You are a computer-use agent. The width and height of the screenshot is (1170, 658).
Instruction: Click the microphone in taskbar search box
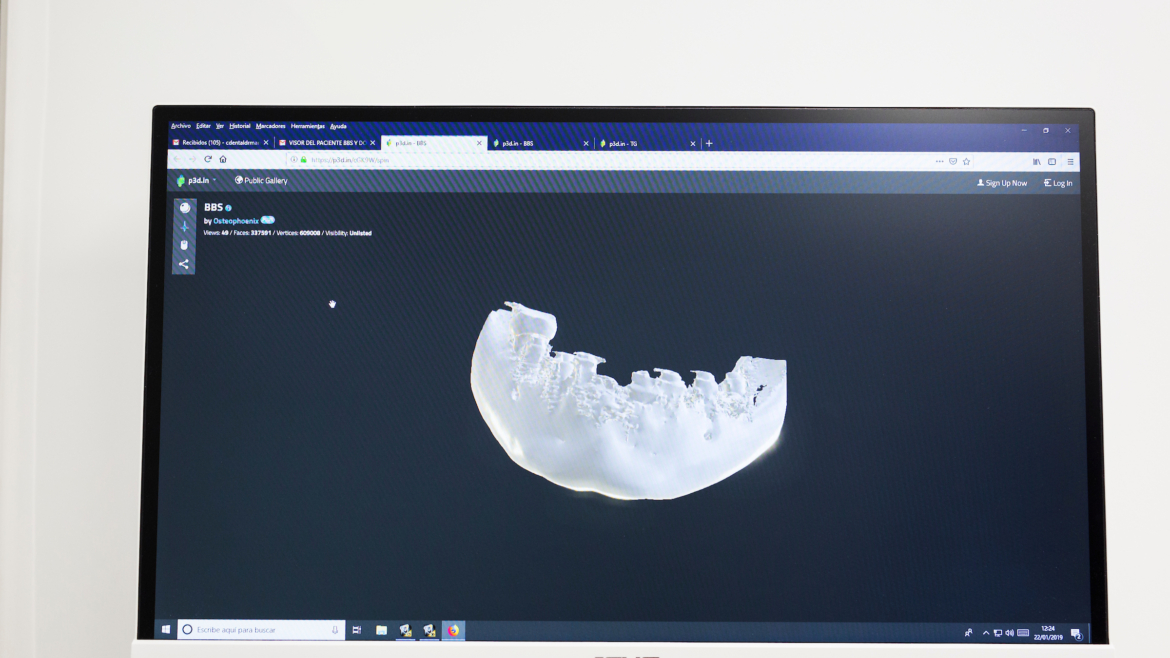coord(335,630)
